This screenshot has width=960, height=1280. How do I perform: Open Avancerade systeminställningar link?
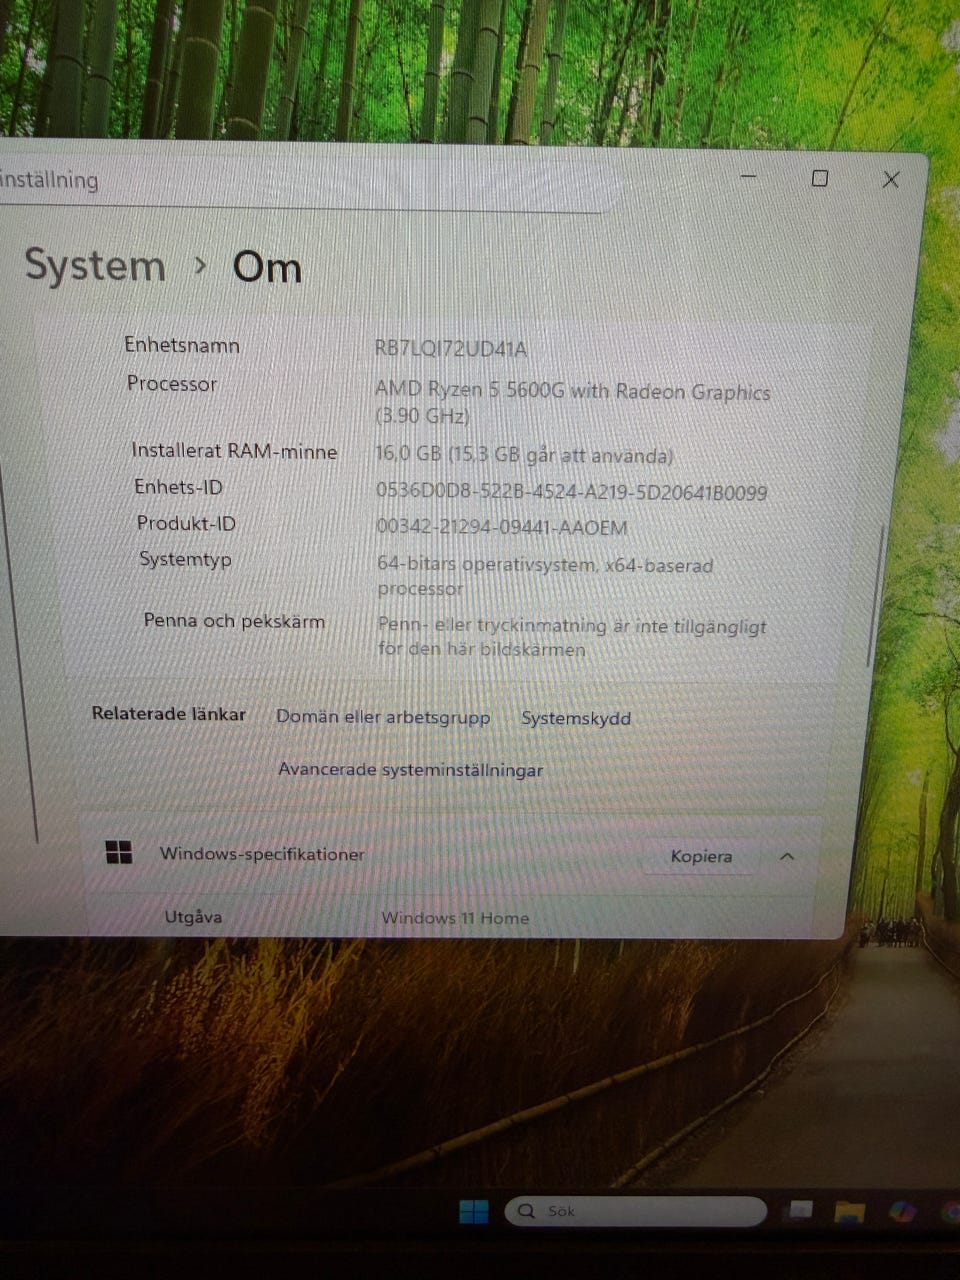410,769
